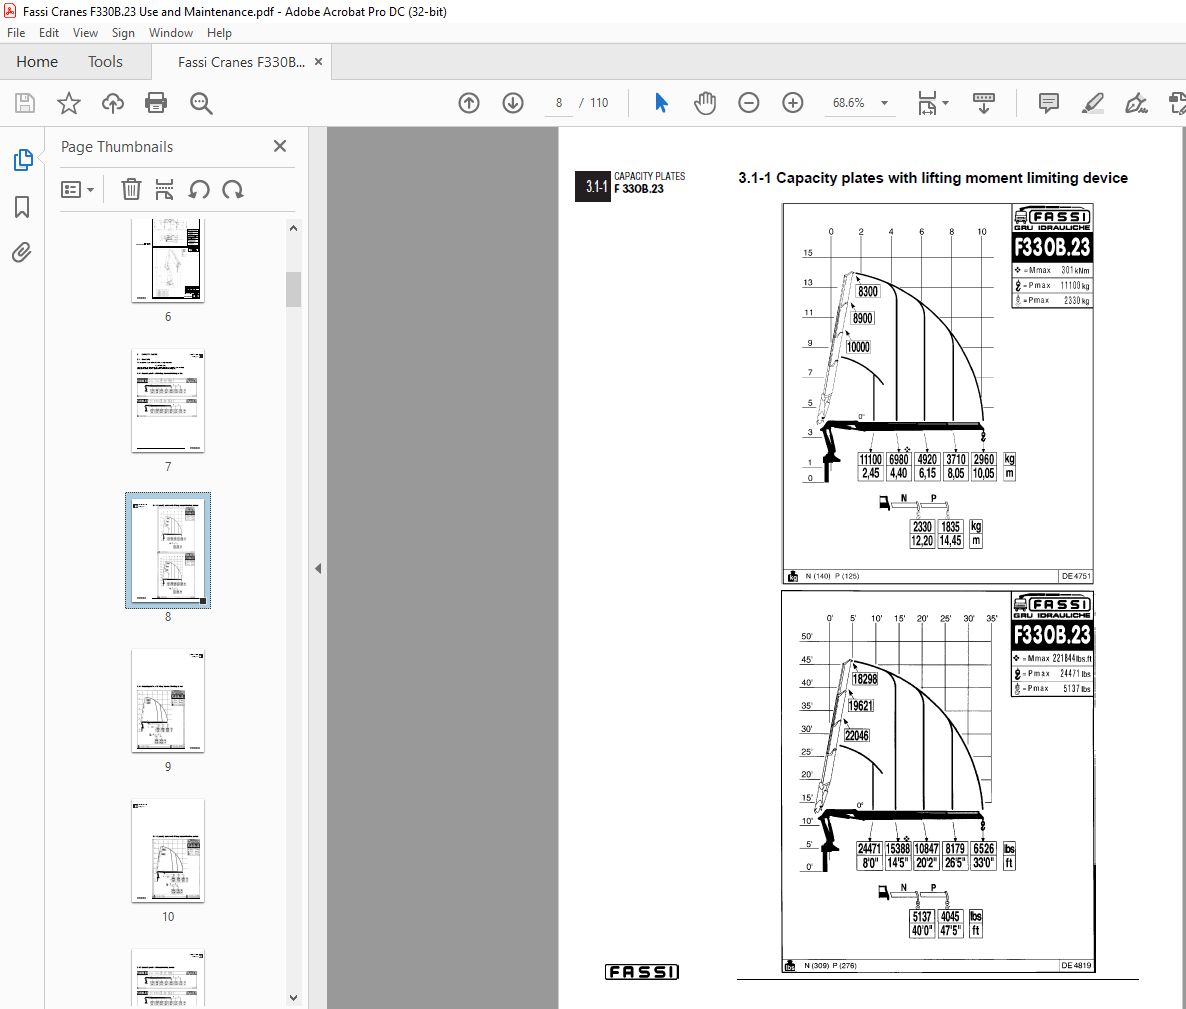Click the Print pages icon in thumbnails panel
1186x1009 pixels.
click(164, 189)
